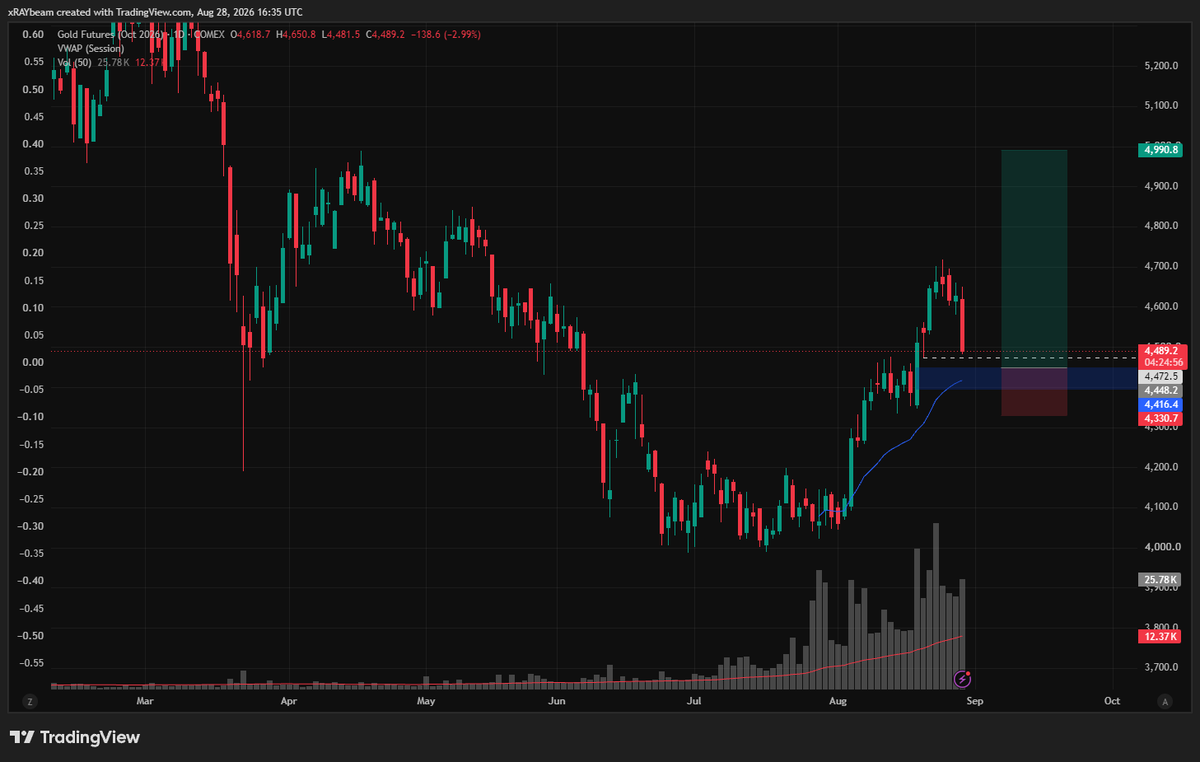Click the red 4,330.7 stop price label
The width and height of the screenshot is (1200, 762).
click(x=1160, y=418)
